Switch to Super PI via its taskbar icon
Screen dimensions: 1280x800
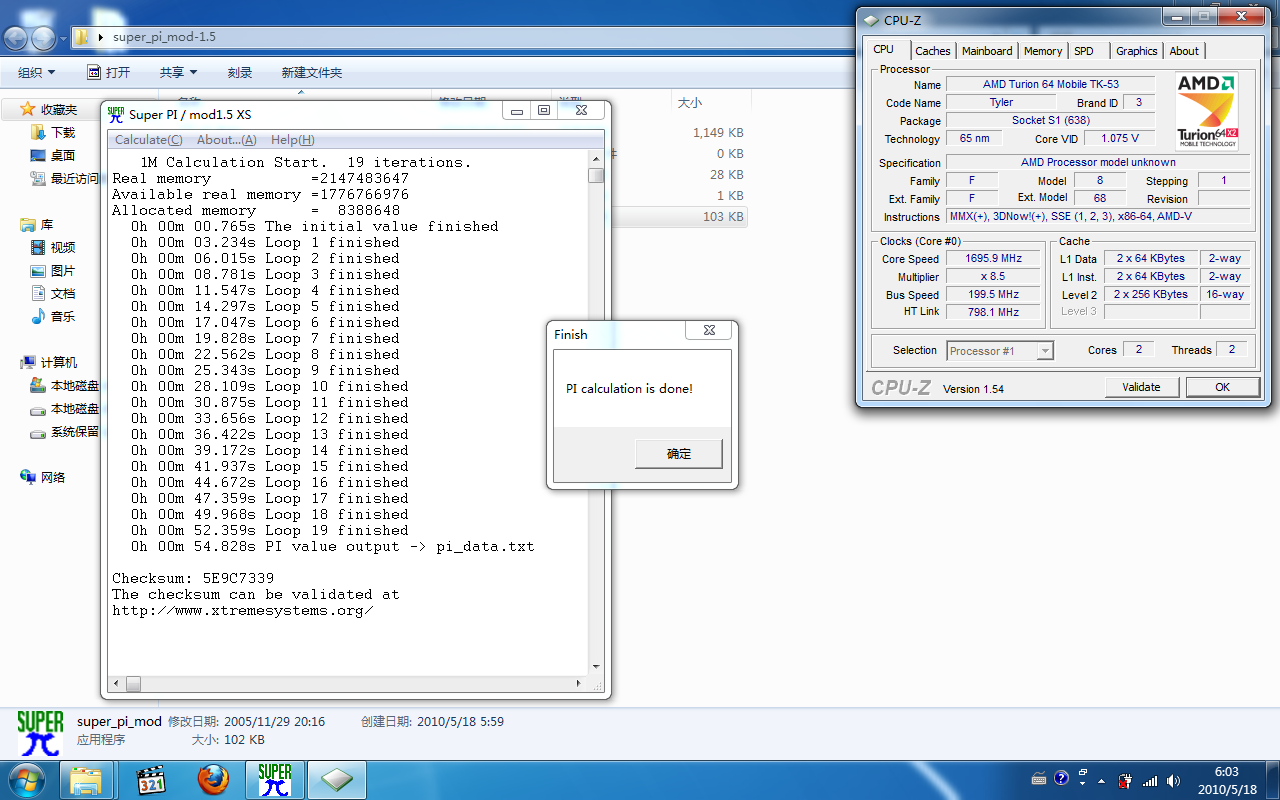point(275,780)
